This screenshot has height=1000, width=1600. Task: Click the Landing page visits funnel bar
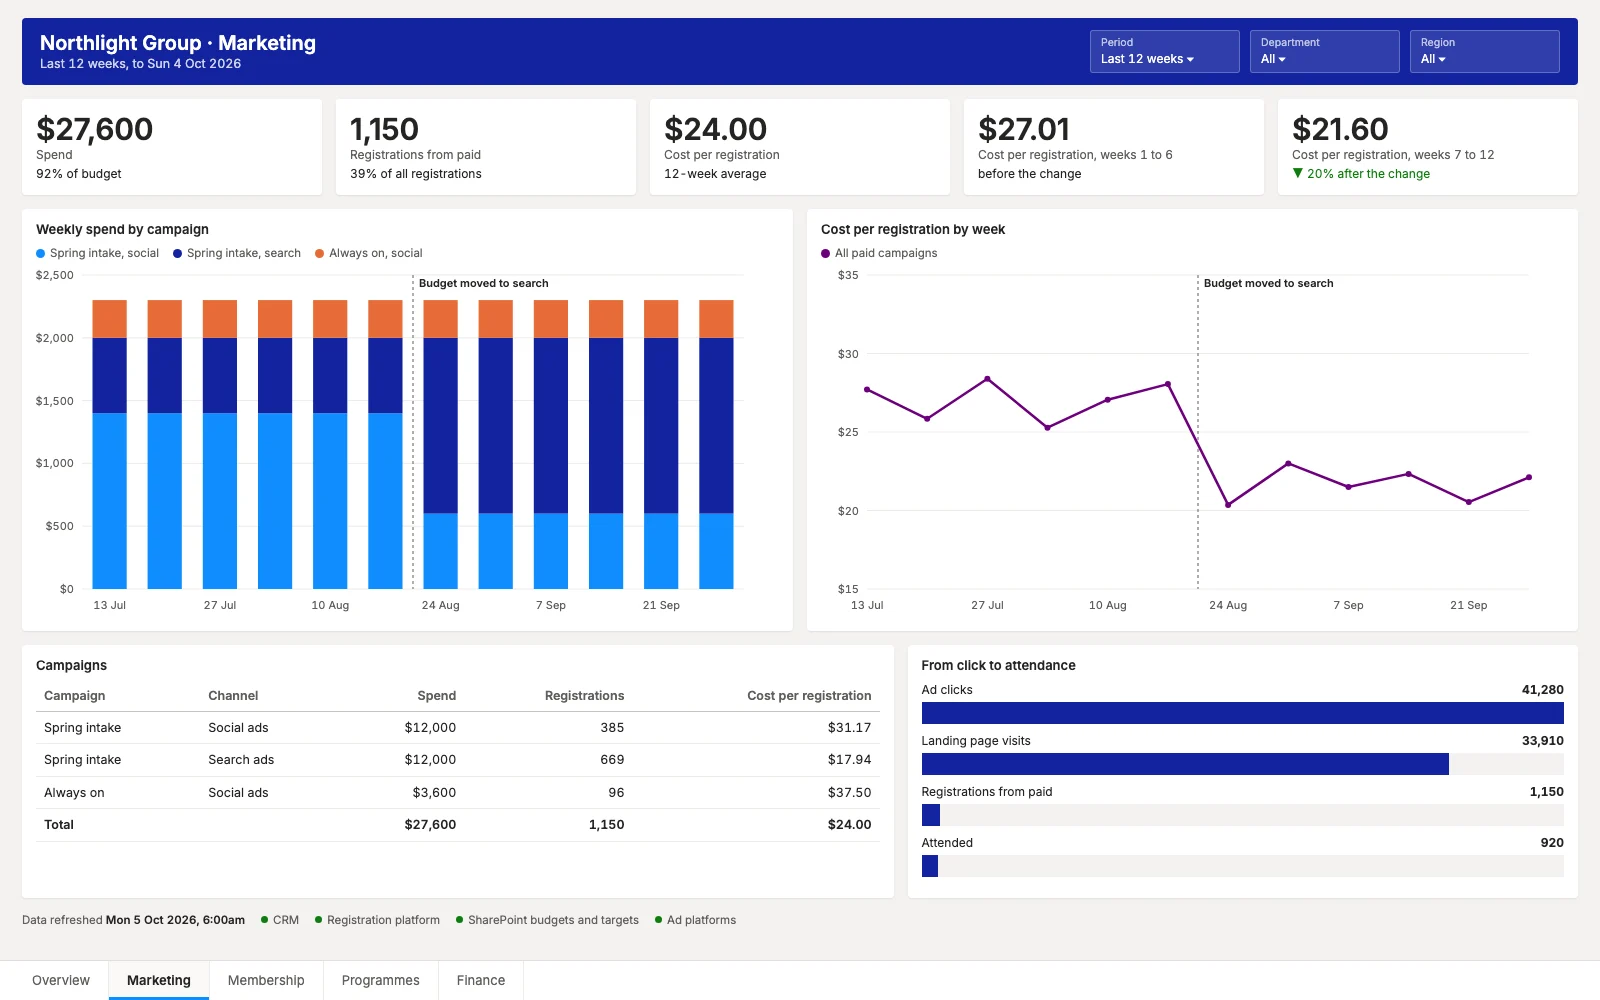[x=1185, y=764]
